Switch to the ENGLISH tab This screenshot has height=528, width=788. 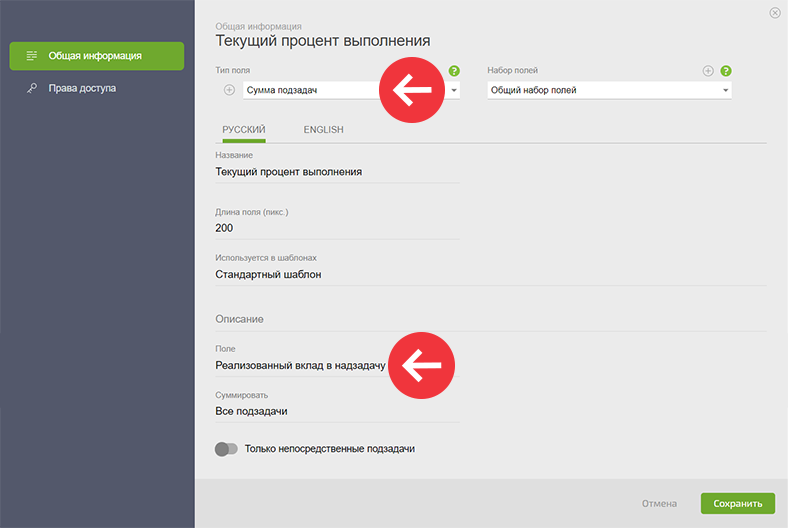[323, 130]
